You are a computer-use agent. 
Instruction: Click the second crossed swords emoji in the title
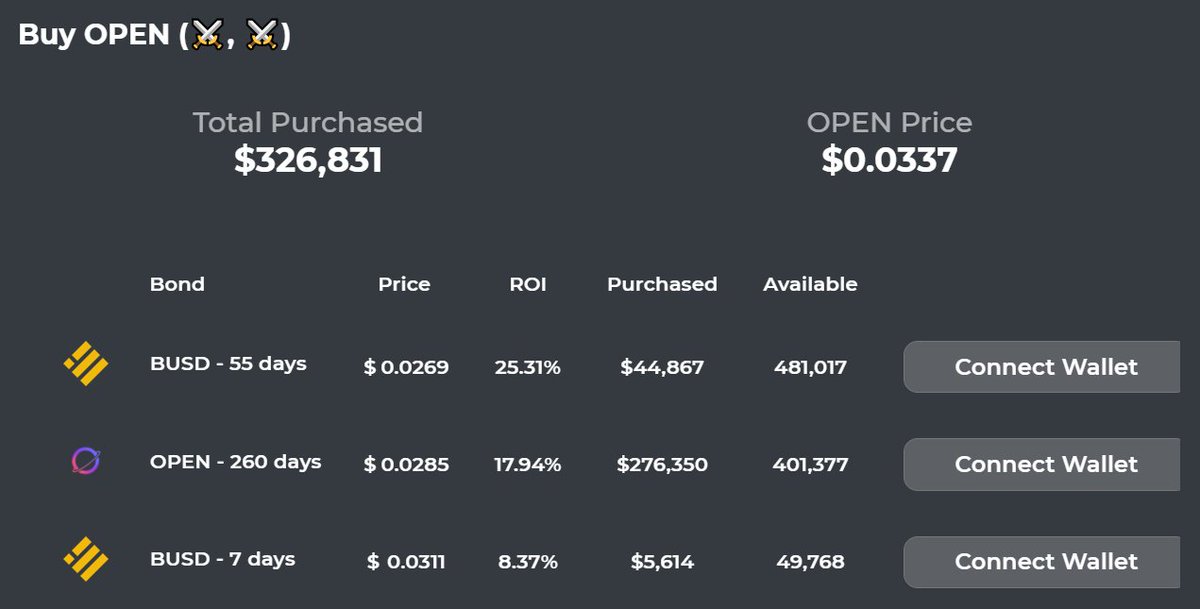pos(262,35)
